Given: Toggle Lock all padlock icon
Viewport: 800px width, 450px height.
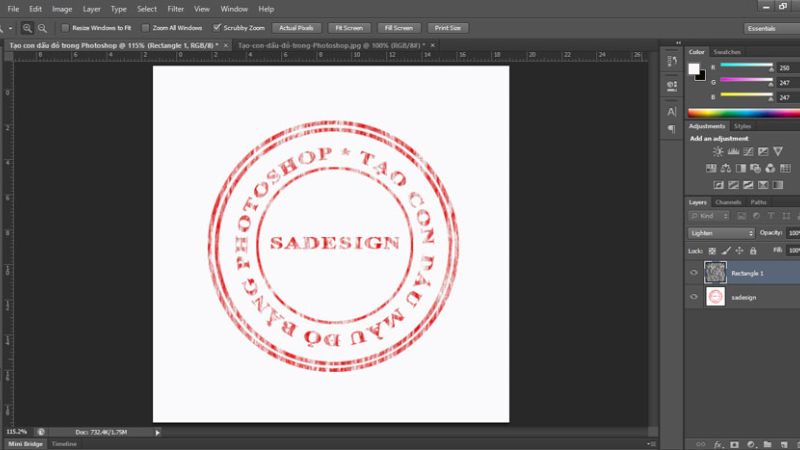Looking at the screenshot, I should (753, 251).
